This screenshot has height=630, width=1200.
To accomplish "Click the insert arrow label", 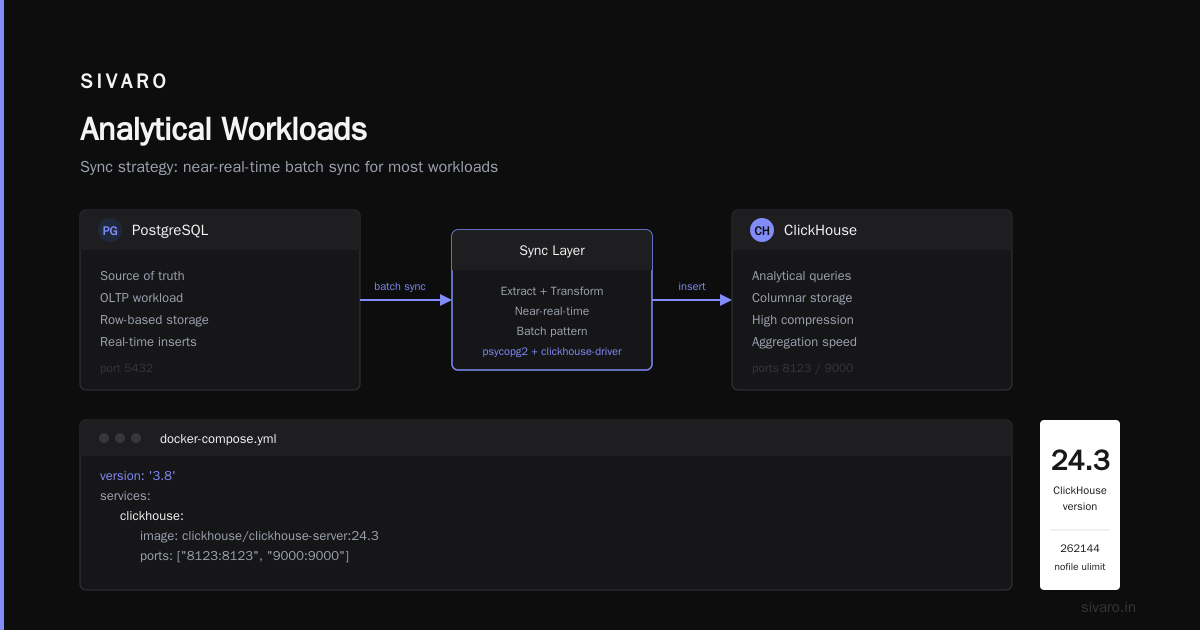I will 692,287.
